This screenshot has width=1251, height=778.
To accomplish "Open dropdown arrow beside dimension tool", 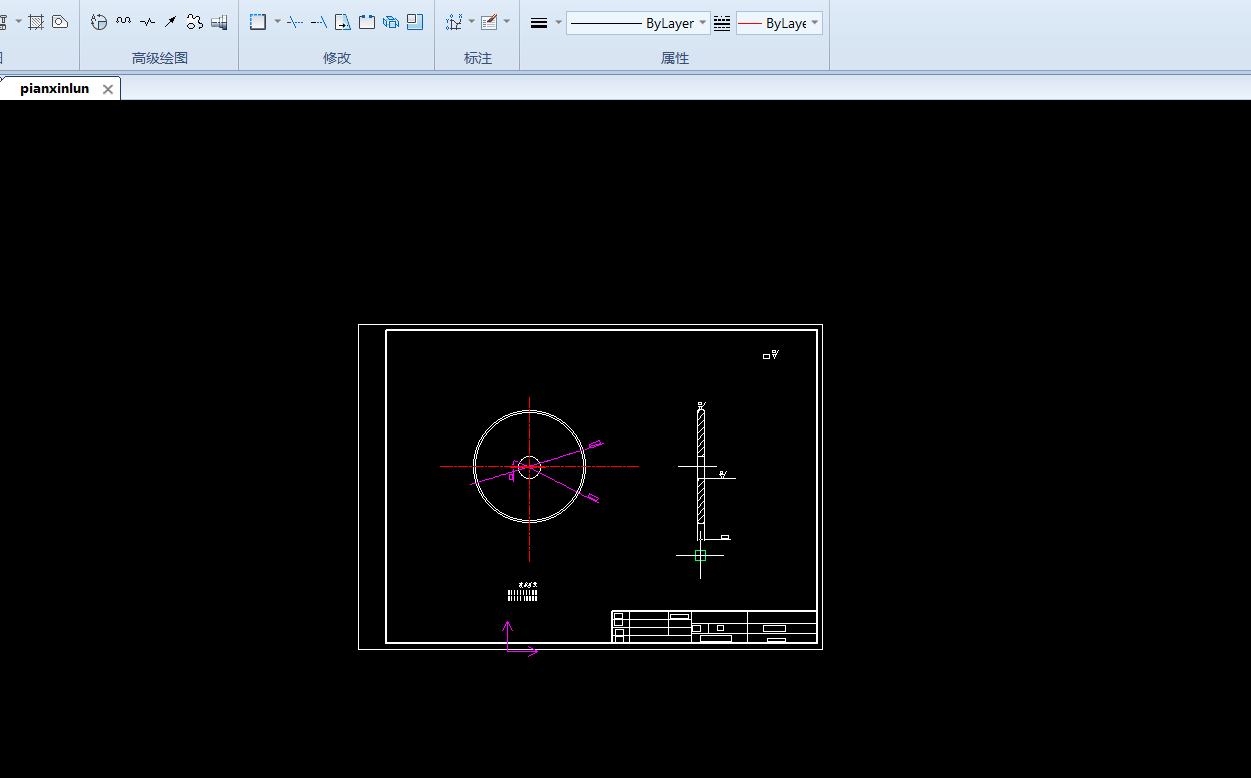I will [472, 22].
